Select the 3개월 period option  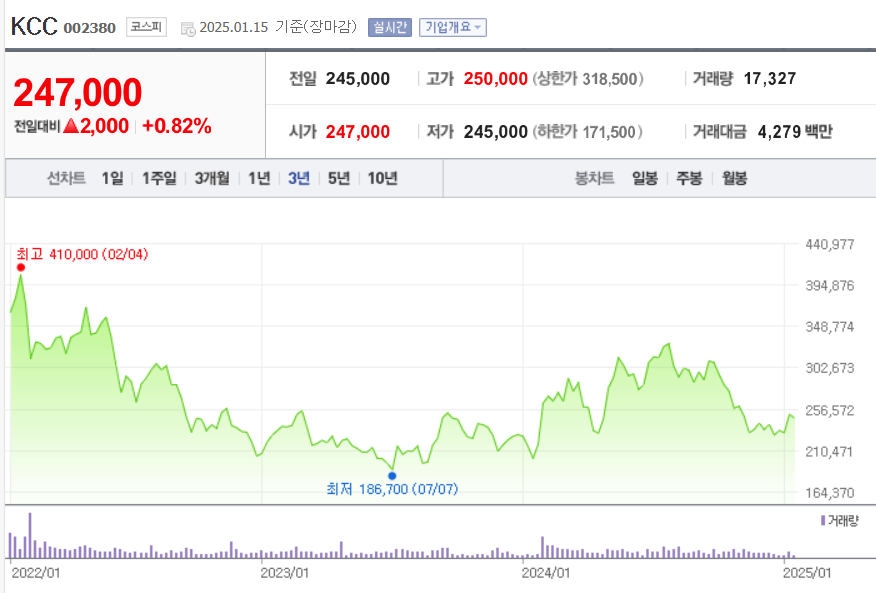click(210, 177)
